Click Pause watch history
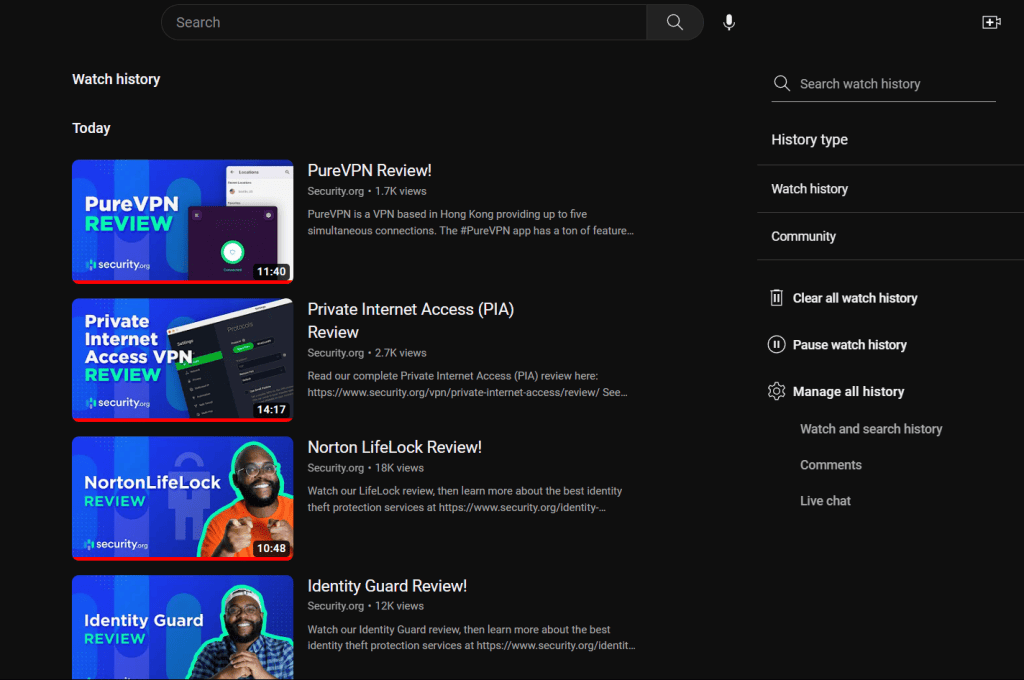 click(x=851, y=344)
